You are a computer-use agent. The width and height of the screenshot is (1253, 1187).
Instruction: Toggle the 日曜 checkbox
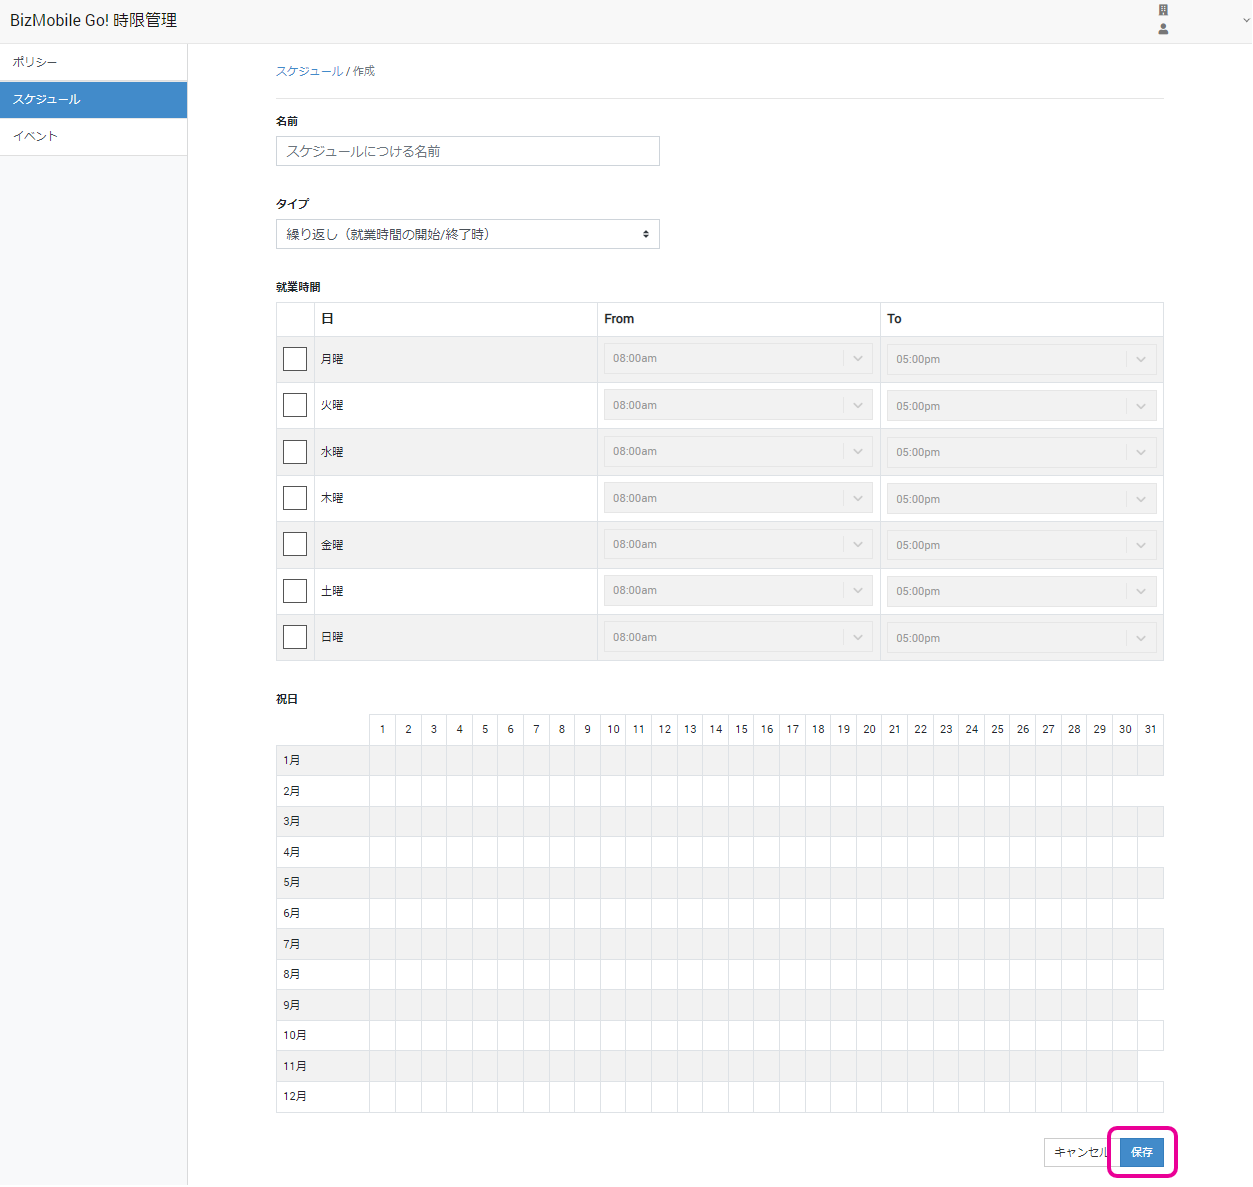295,637
